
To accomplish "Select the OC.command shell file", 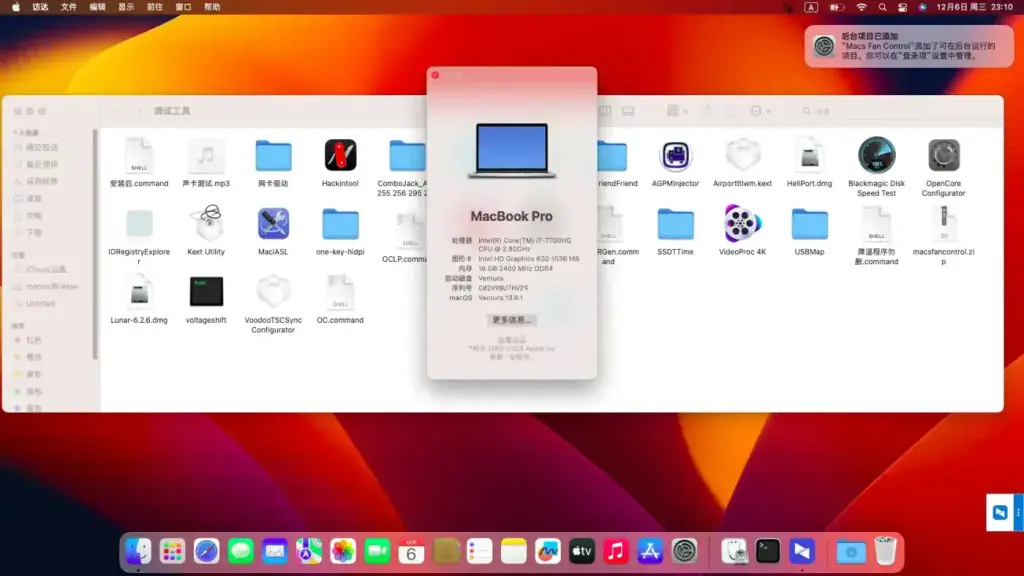I will 340,292.
